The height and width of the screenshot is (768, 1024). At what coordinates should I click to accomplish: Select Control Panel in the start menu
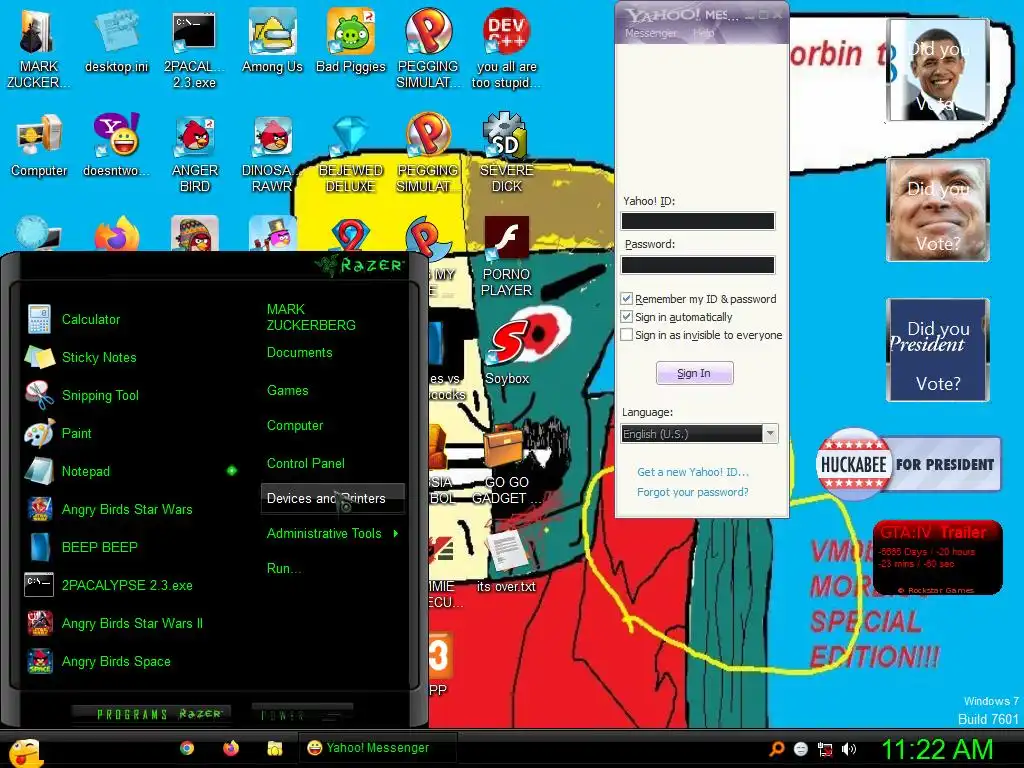306,464
